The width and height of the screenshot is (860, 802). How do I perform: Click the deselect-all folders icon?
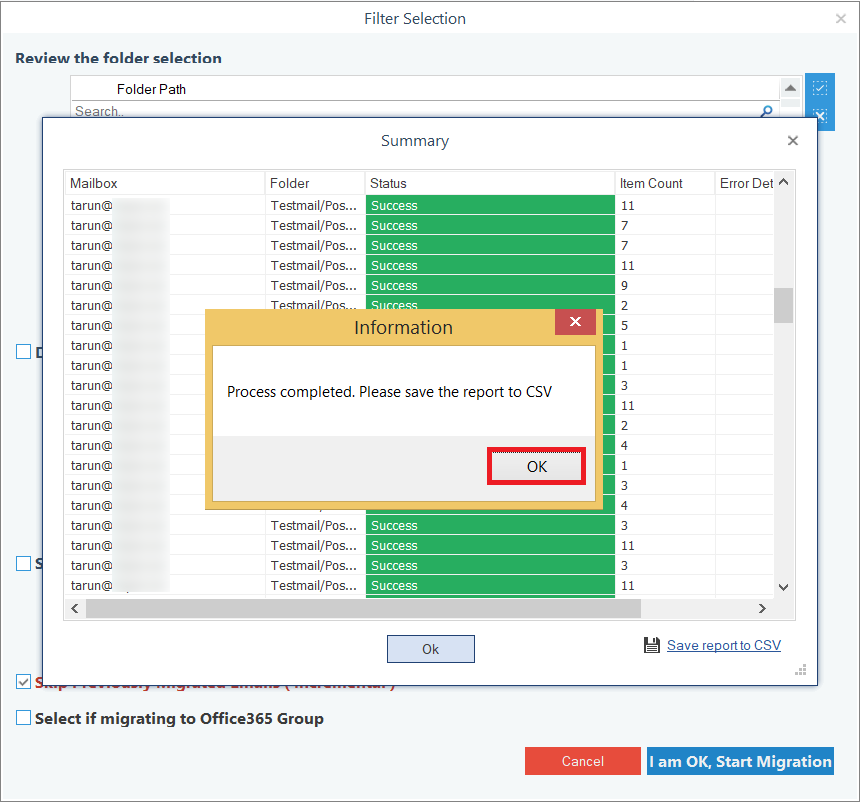[x=819, y=115]
